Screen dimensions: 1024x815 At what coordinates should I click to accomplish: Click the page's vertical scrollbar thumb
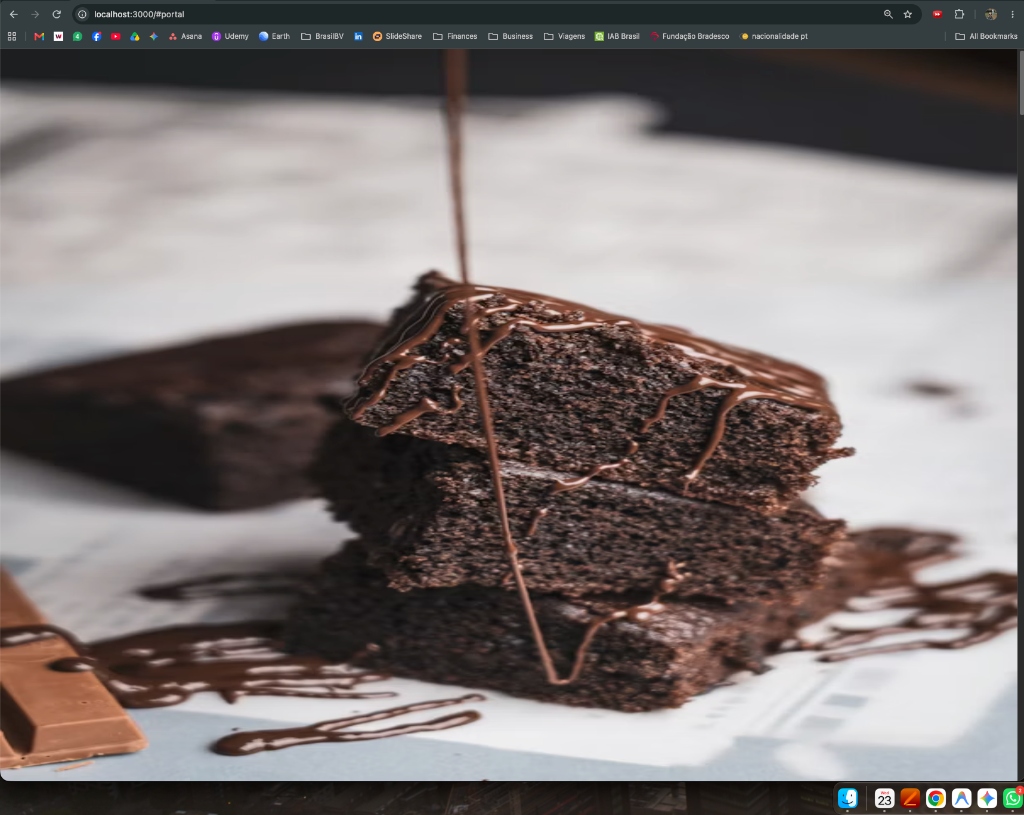pyautogui.click(x=1021, y=84)
